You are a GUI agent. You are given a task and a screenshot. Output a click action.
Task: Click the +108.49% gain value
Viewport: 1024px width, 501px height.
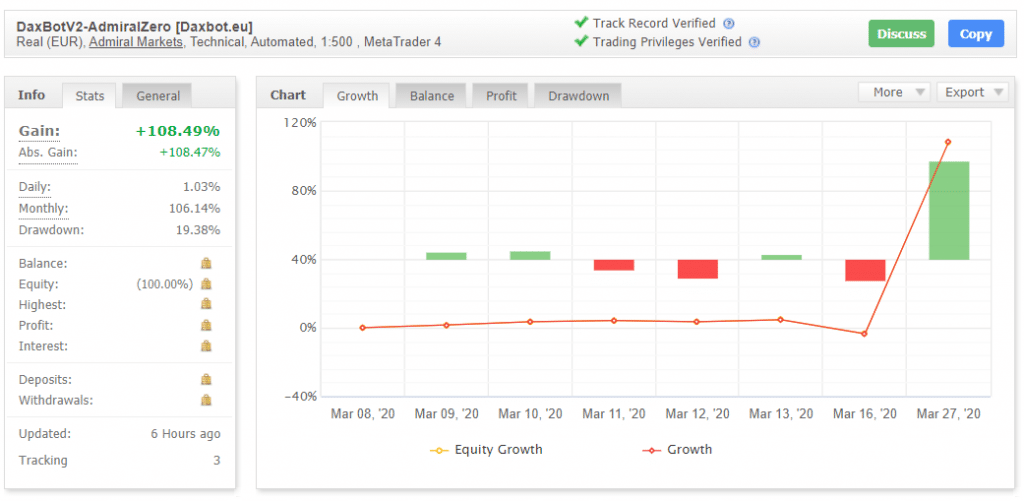pyautogui.click(x=178, y=131)
